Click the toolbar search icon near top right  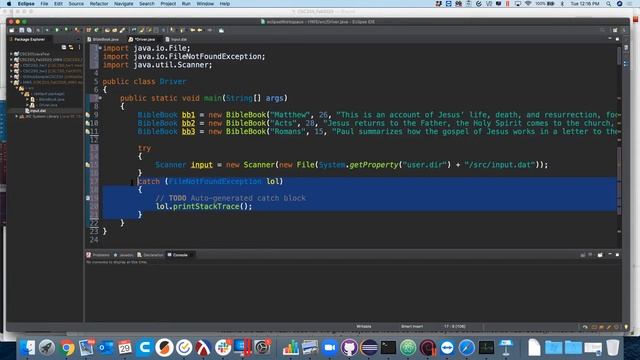(602, 30)
